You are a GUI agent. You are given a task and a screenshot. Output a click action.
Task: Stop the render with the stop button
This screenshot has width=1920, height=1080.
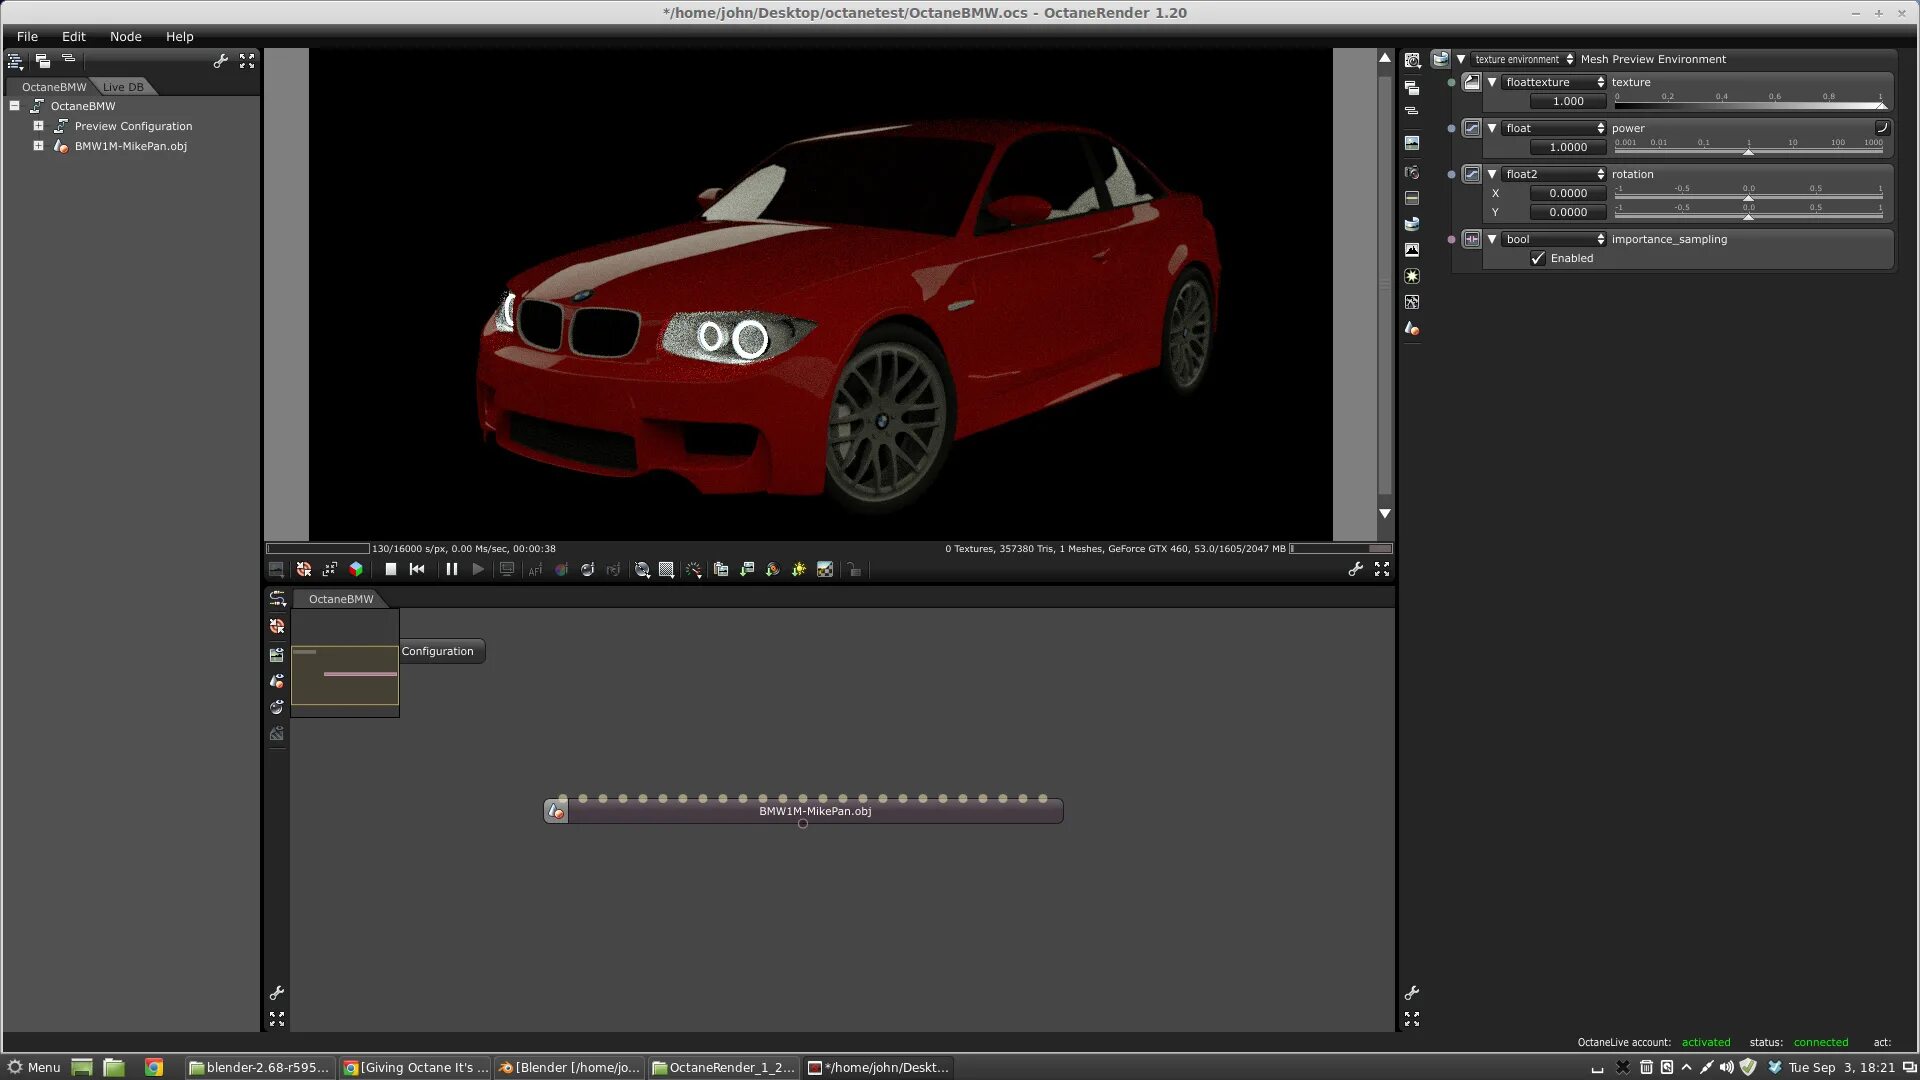pos(391,569)
